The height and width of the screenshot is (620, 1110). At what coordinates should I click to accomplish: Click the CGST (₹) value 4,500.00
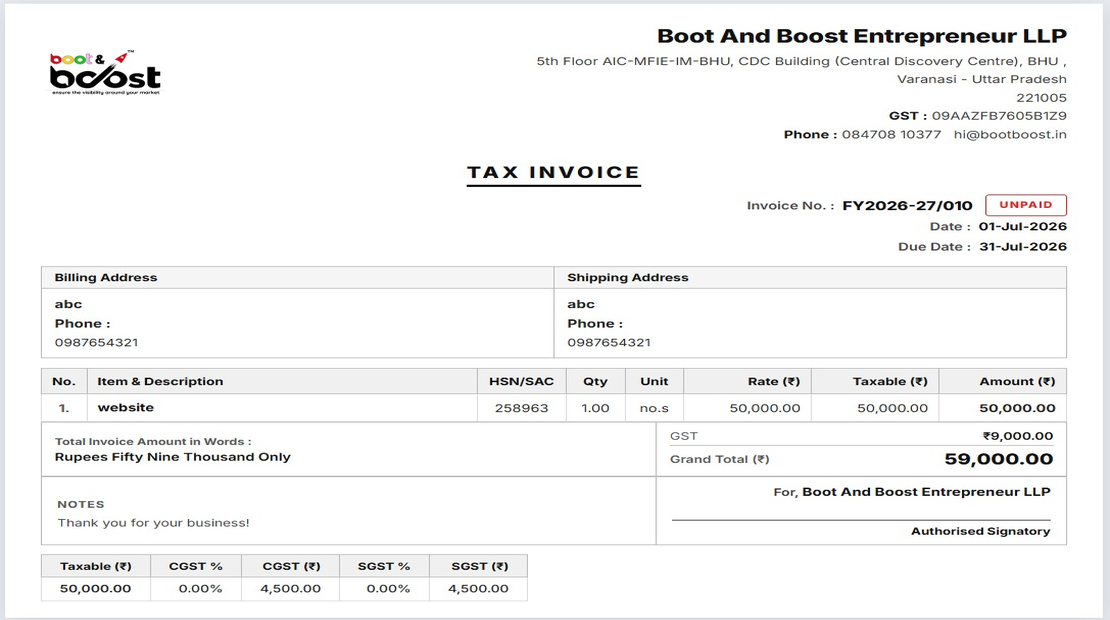pyautogui.click(x=290, y=589)
